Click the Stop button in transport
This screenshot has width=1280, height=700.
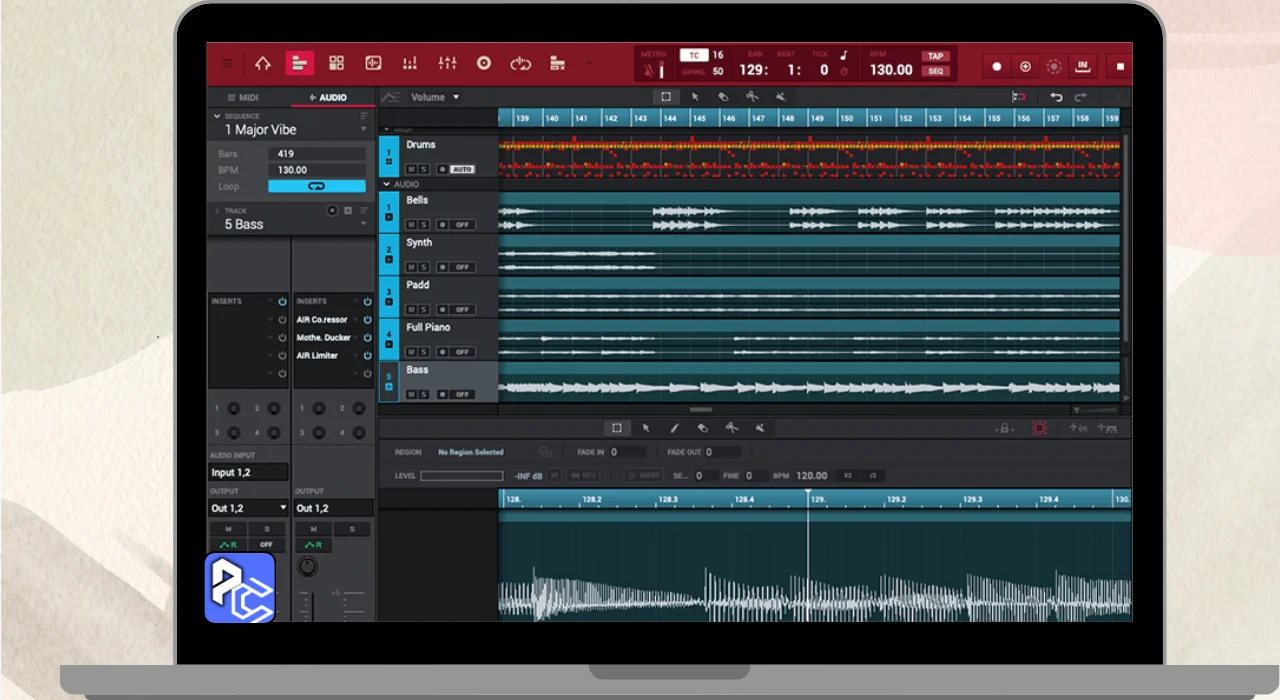tap(1120, 67)
